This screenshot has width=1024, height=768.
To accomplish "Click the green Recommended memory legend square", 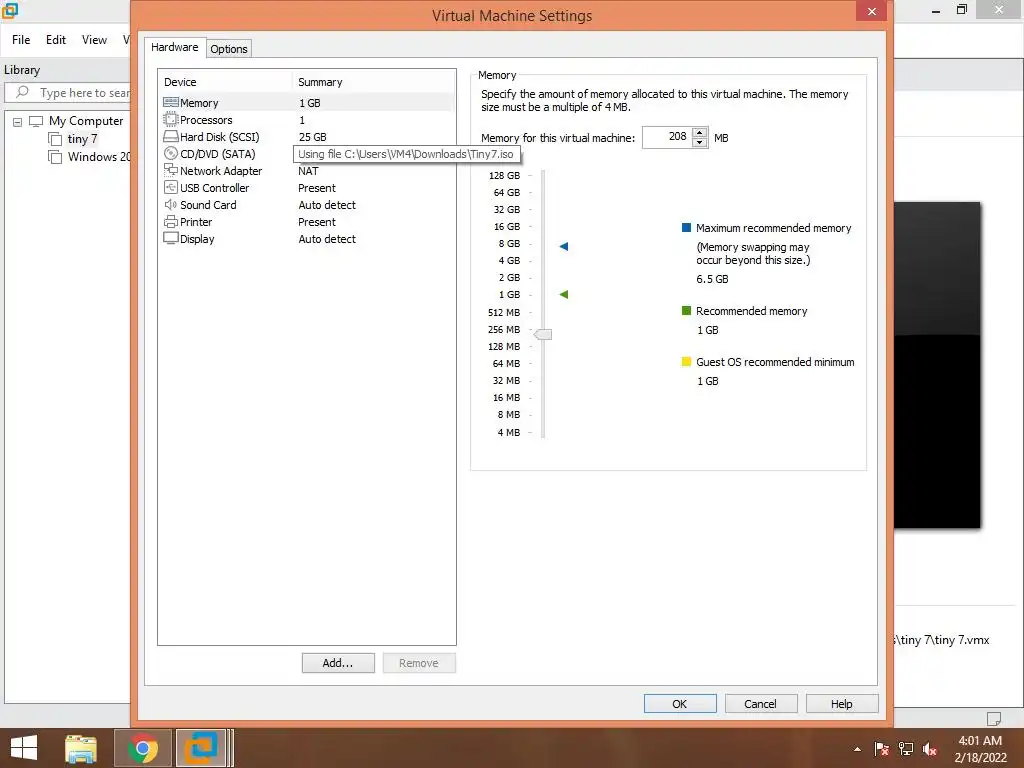I will [x=686, y=310].
